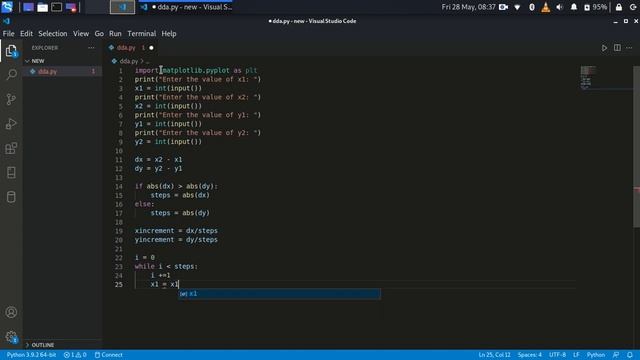
Task: Click Ln 25, Col 12 cursor position
Action: [494, 355]
